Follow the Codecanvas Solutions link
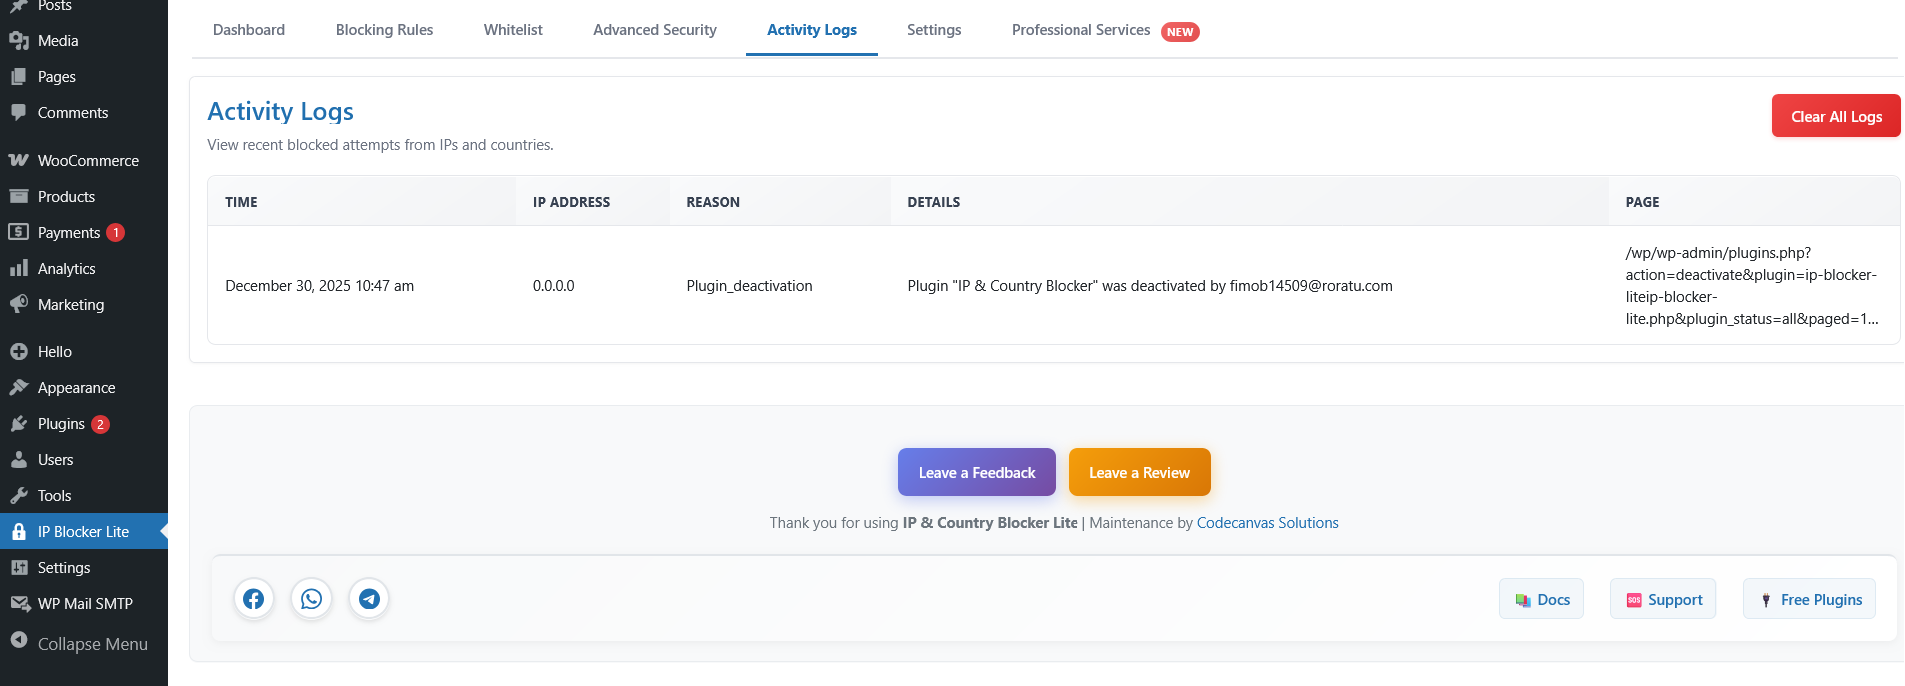The height and width of the screenshot is (686, 1905). [1267, 523]
